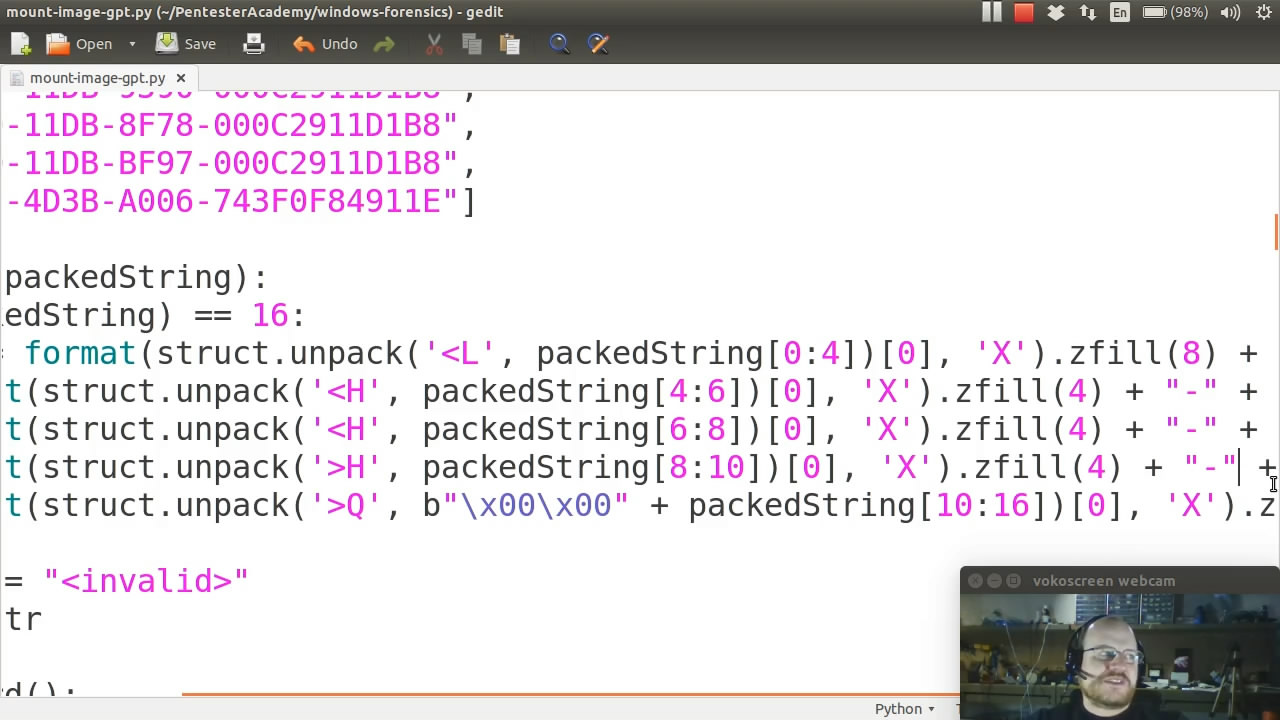Viewport: 1280px width, 720px height.
Task: Click the vertical scrollbar handle
Action: tap(1275, 232)
